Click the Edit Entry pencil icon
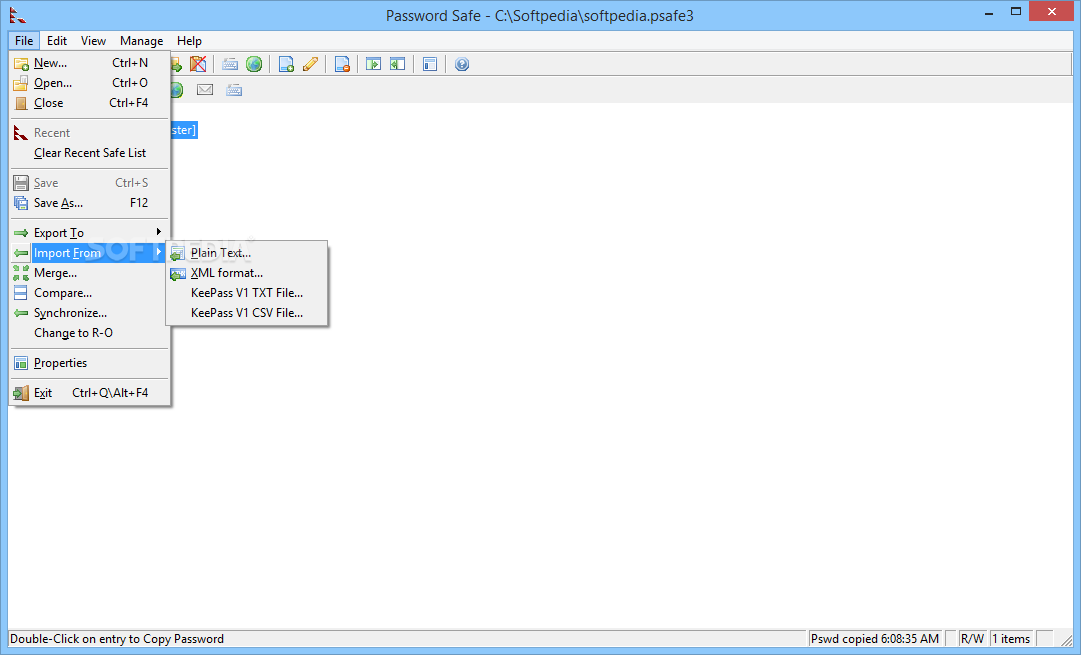The height and width of the screenshot is (655, 1081). click(x=310, y=64)
